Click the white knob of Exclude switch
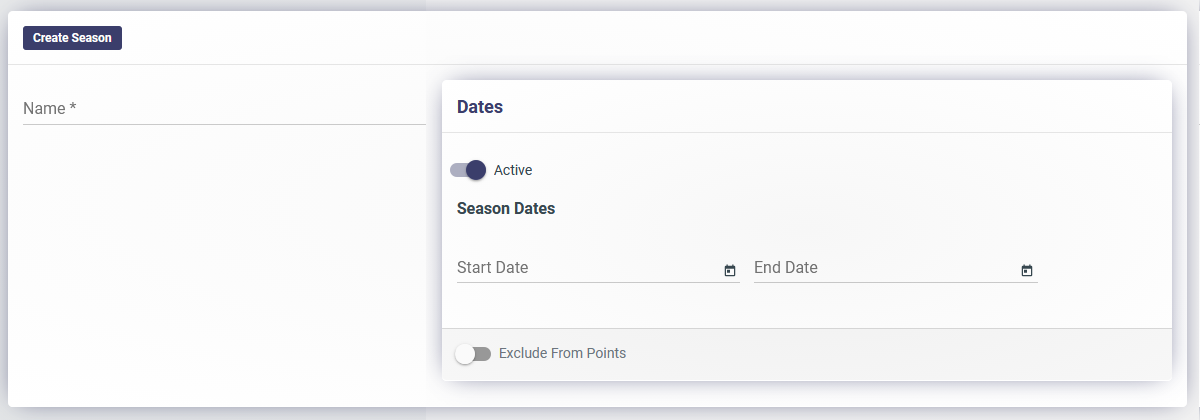The height and width of the screenshot is (420, 1200). pyautogui.click(x=464, y=354)
